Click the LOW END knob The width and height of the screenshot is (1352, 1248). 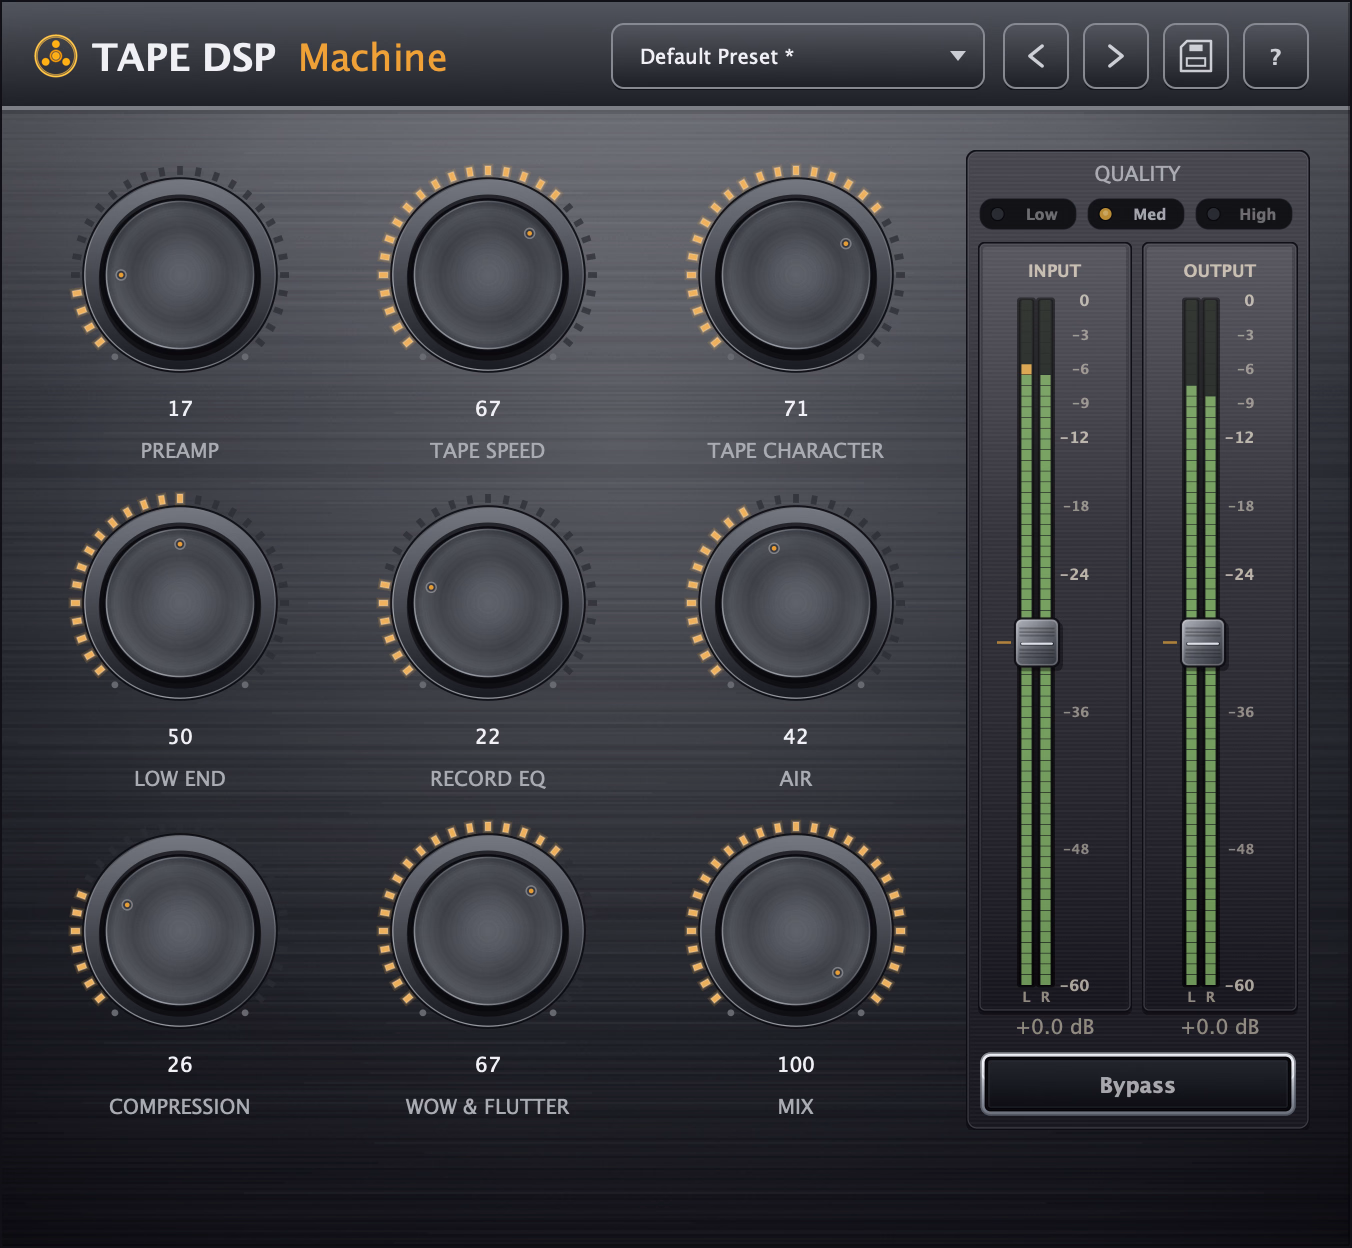(180, 603)
